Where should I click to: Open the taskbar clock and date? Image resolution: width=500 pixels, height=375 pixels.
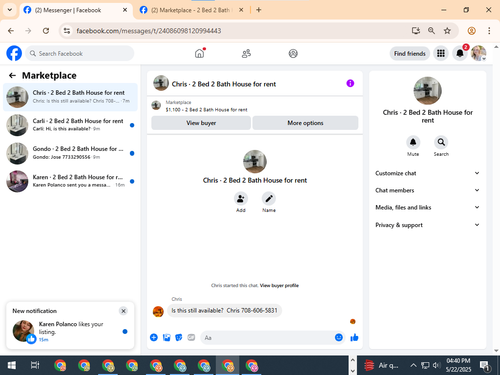click(x=458, y=365)
